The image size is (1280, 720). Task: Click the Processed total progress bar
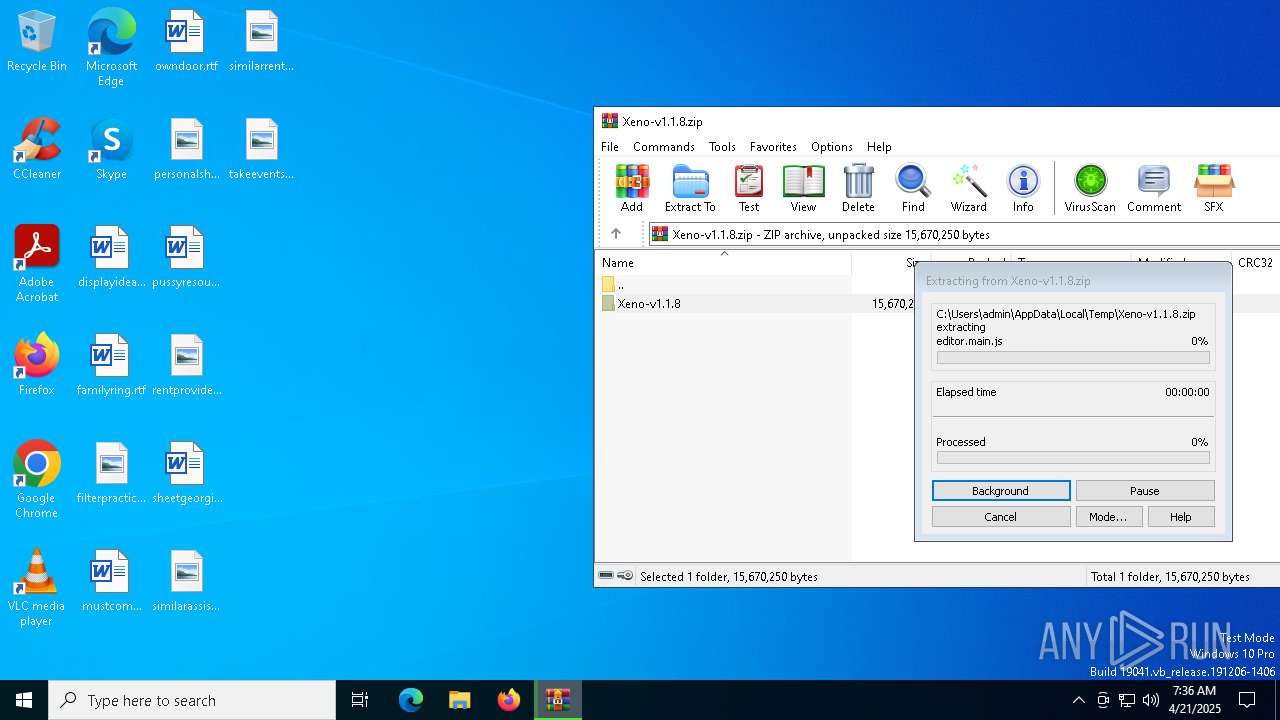coord(1073,458)
